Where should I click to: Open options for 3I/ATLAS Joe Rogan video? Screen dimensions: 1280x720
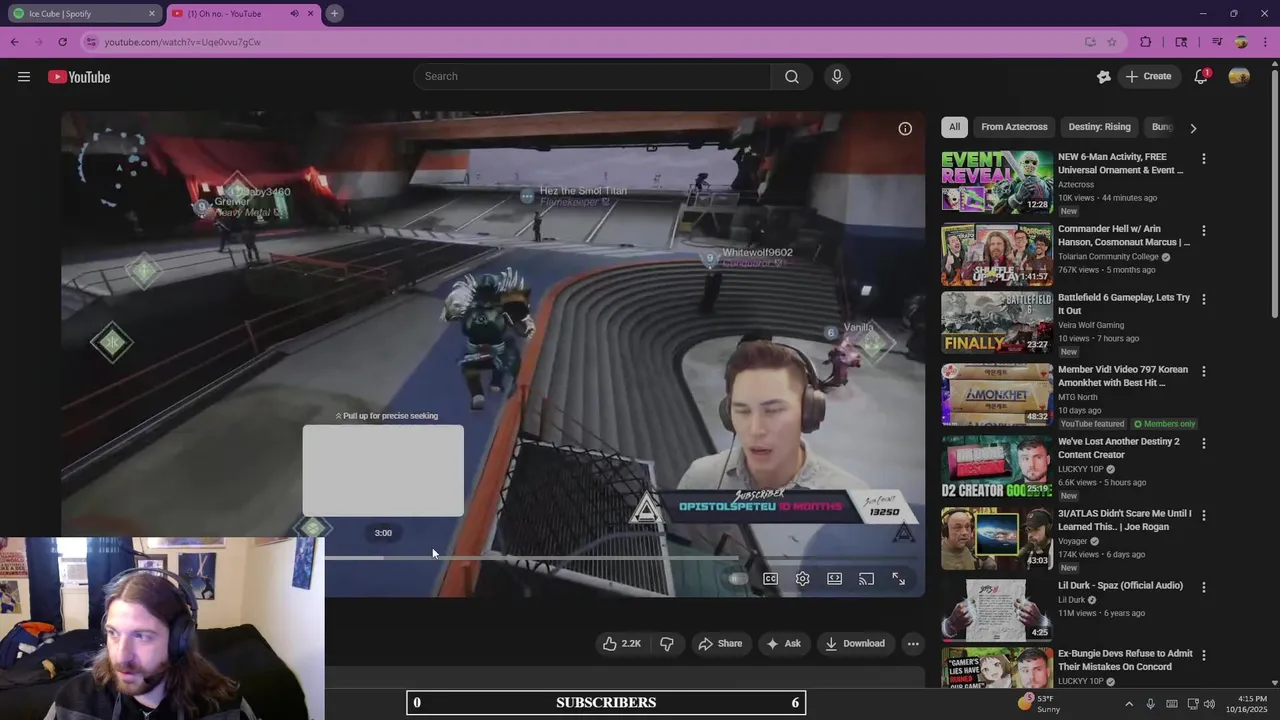pyautogui.click(x=1203, y=515)
